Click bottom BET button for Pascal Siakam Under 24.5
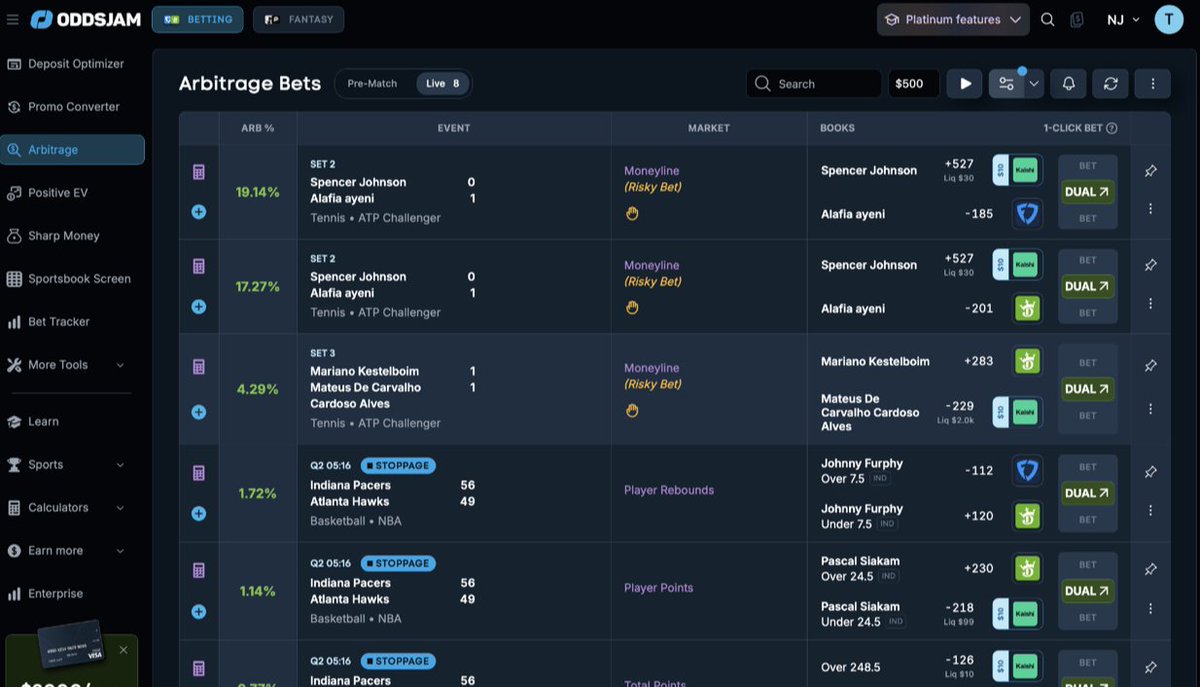 click(x=1088, y=617)
